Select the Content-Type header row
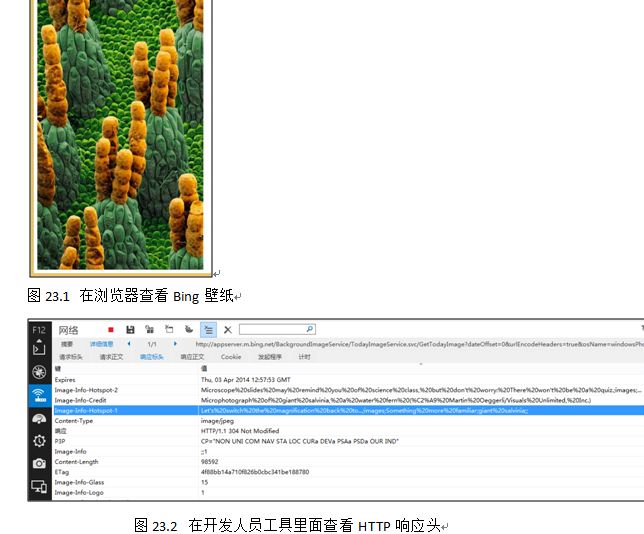Image resolution: width=644 pixels, height=534 pixels. pyautogui.click(x=348, y=421)
